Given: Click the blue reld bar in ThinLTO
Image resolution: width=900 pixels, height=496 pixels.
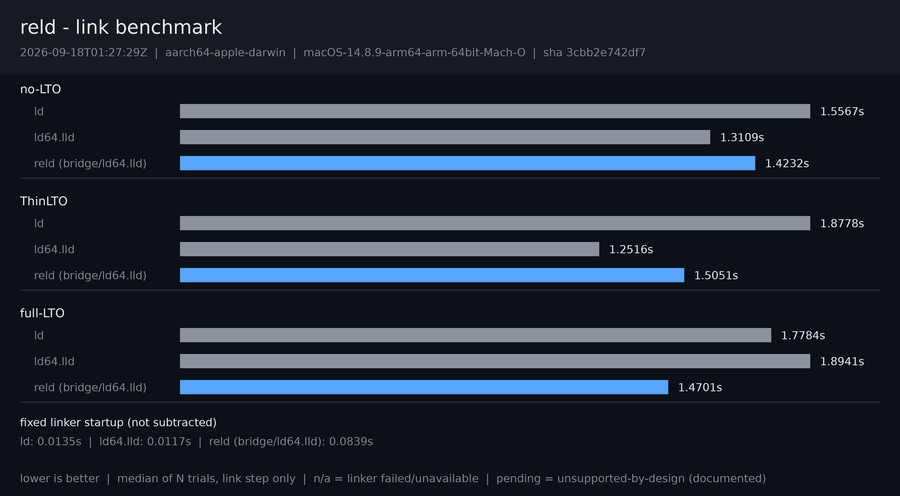Looking at the screenshot, I should (x=432, y=275).
